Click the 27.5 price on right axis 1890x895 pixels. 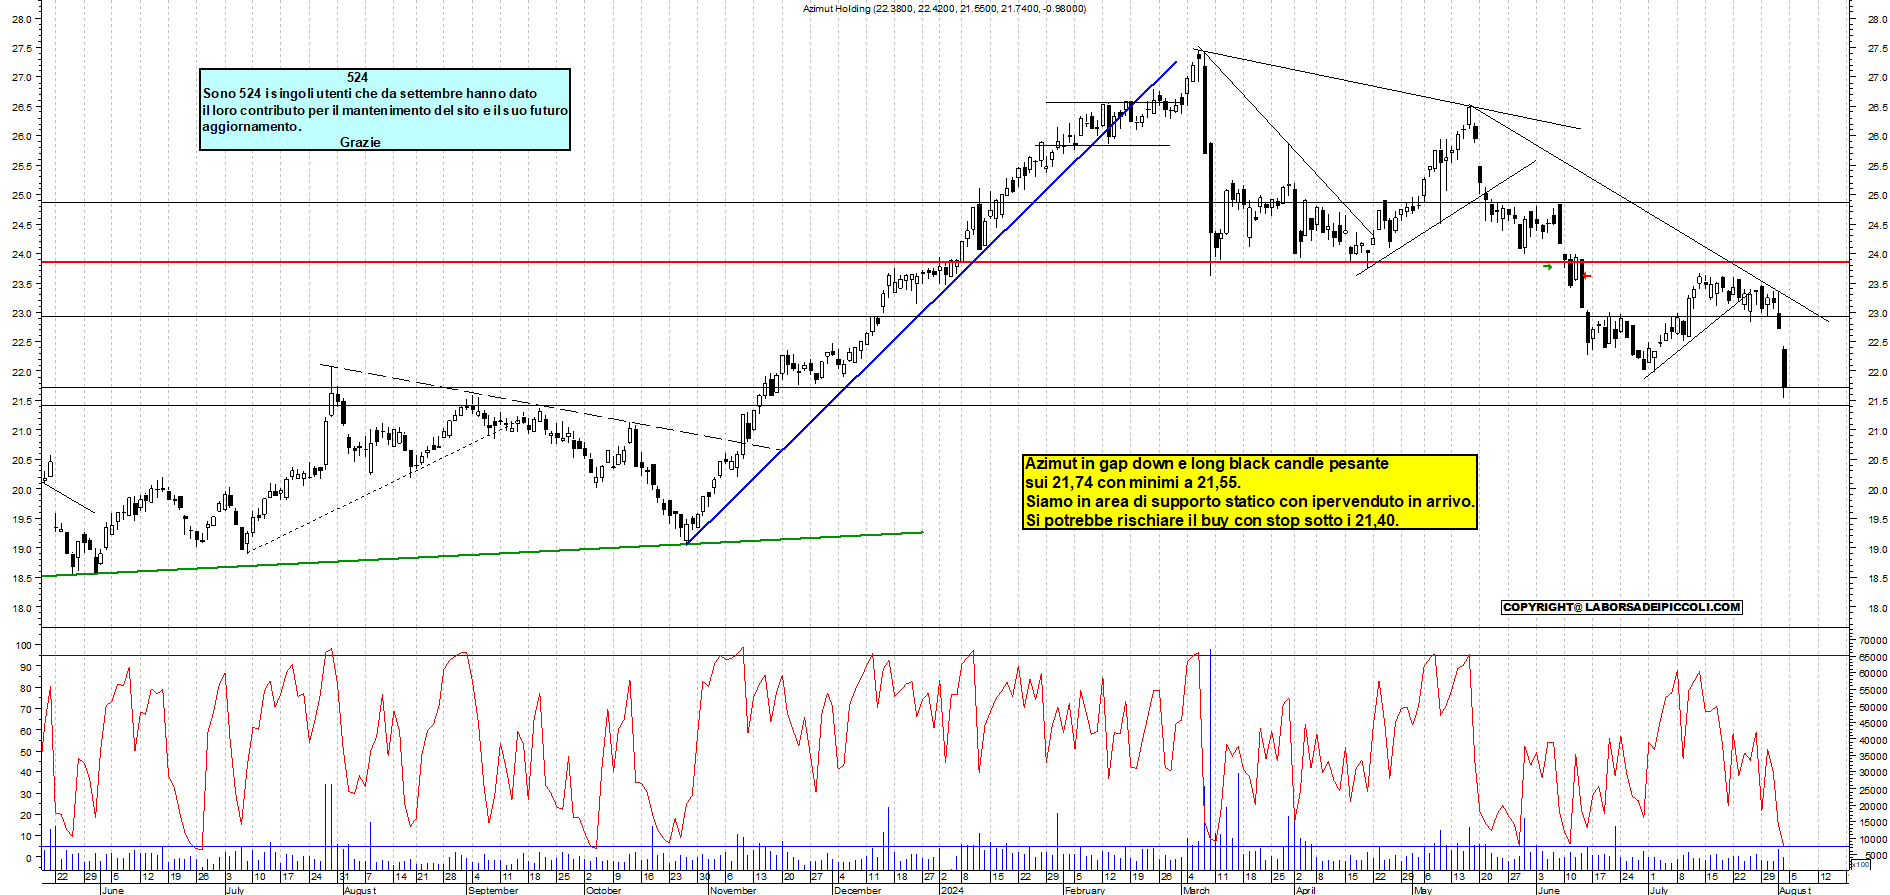tap(1876, 49)
